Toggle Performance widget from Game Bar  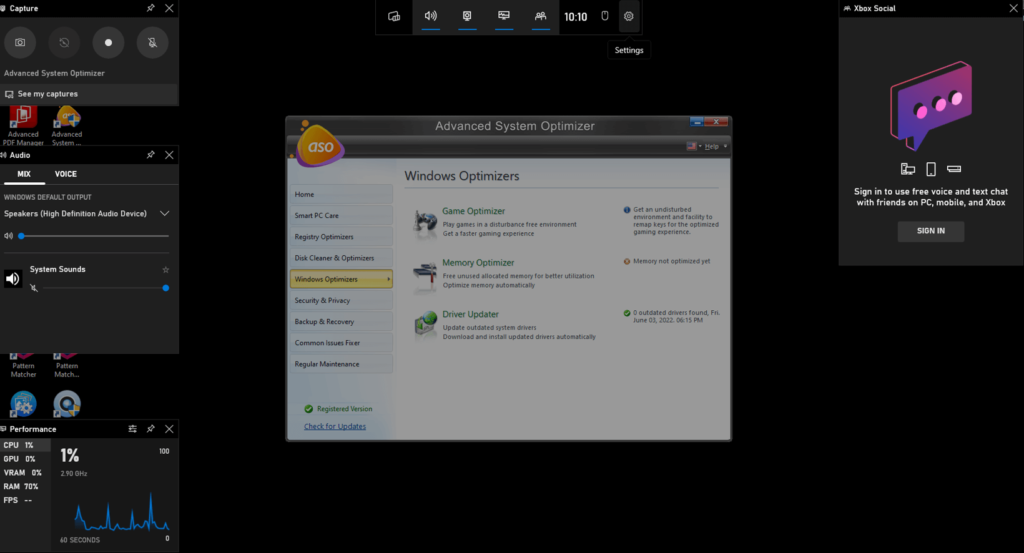pos(504,16)
